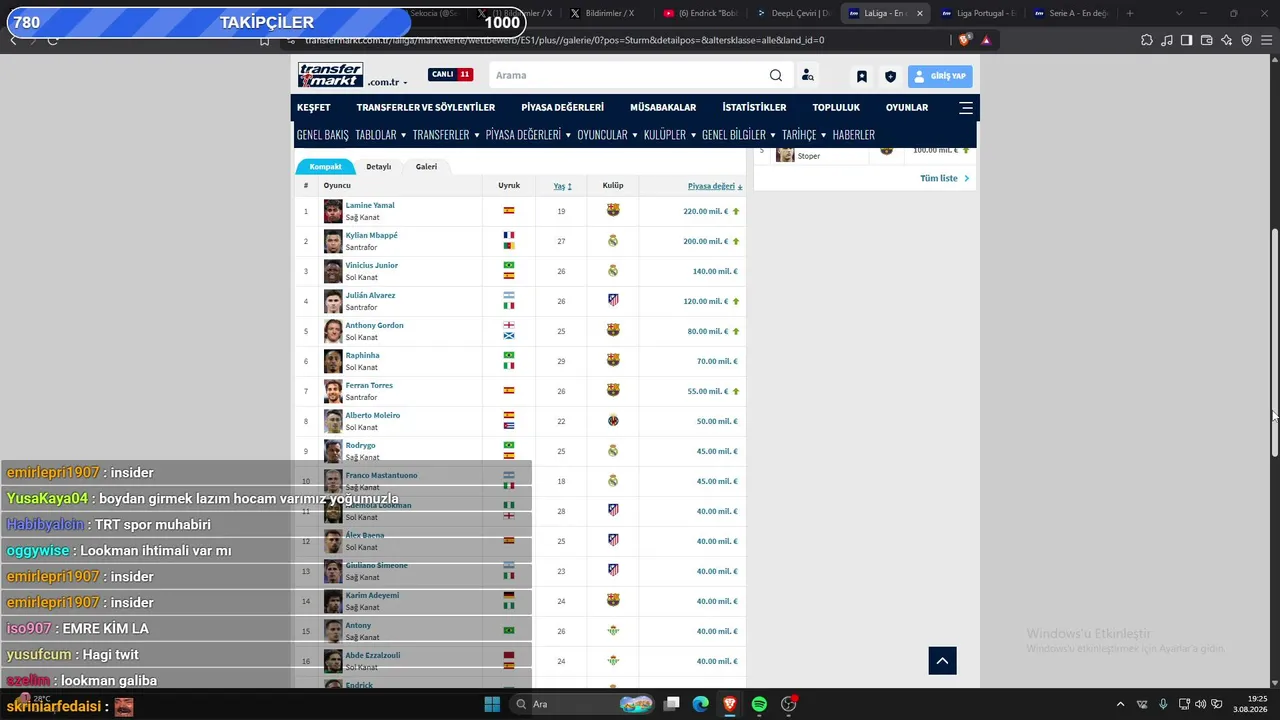
Task: Click the Barcelona crest in Raphinha row
Action: click(613, 360)
